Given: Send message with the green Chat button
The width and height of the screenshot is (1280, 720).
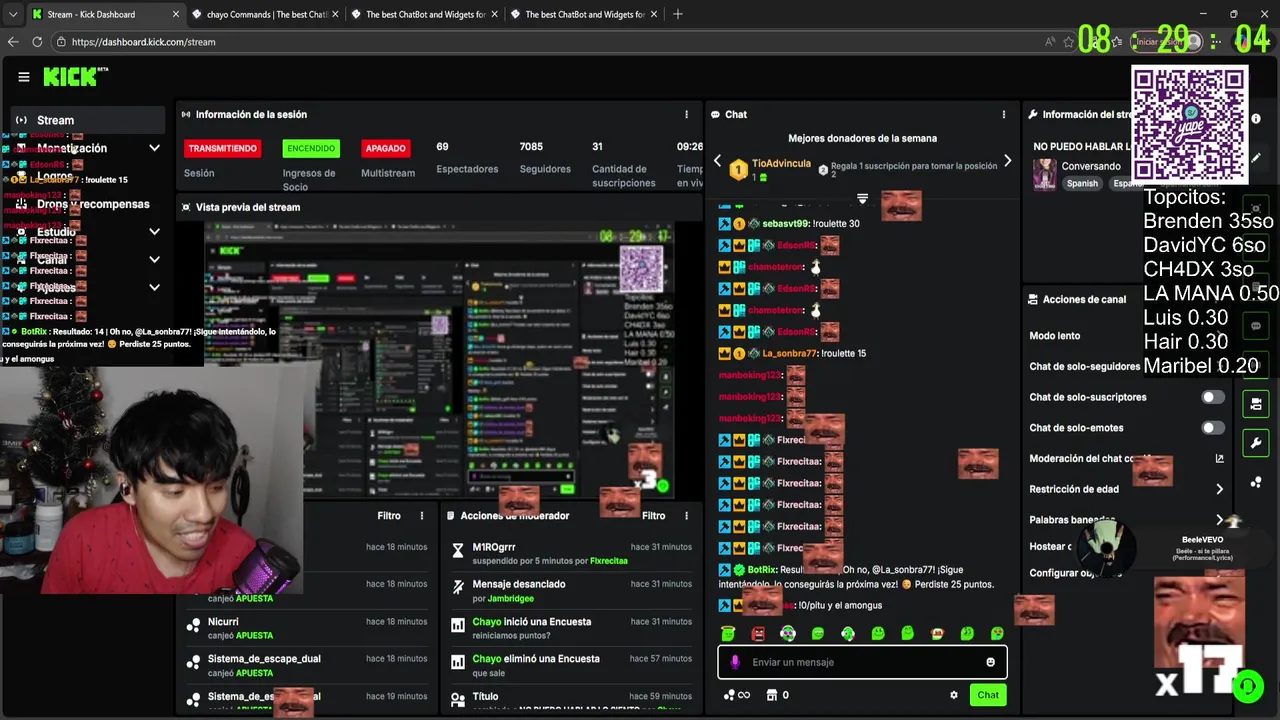Looking at the screenshot, I should click(x=988, y=695).
